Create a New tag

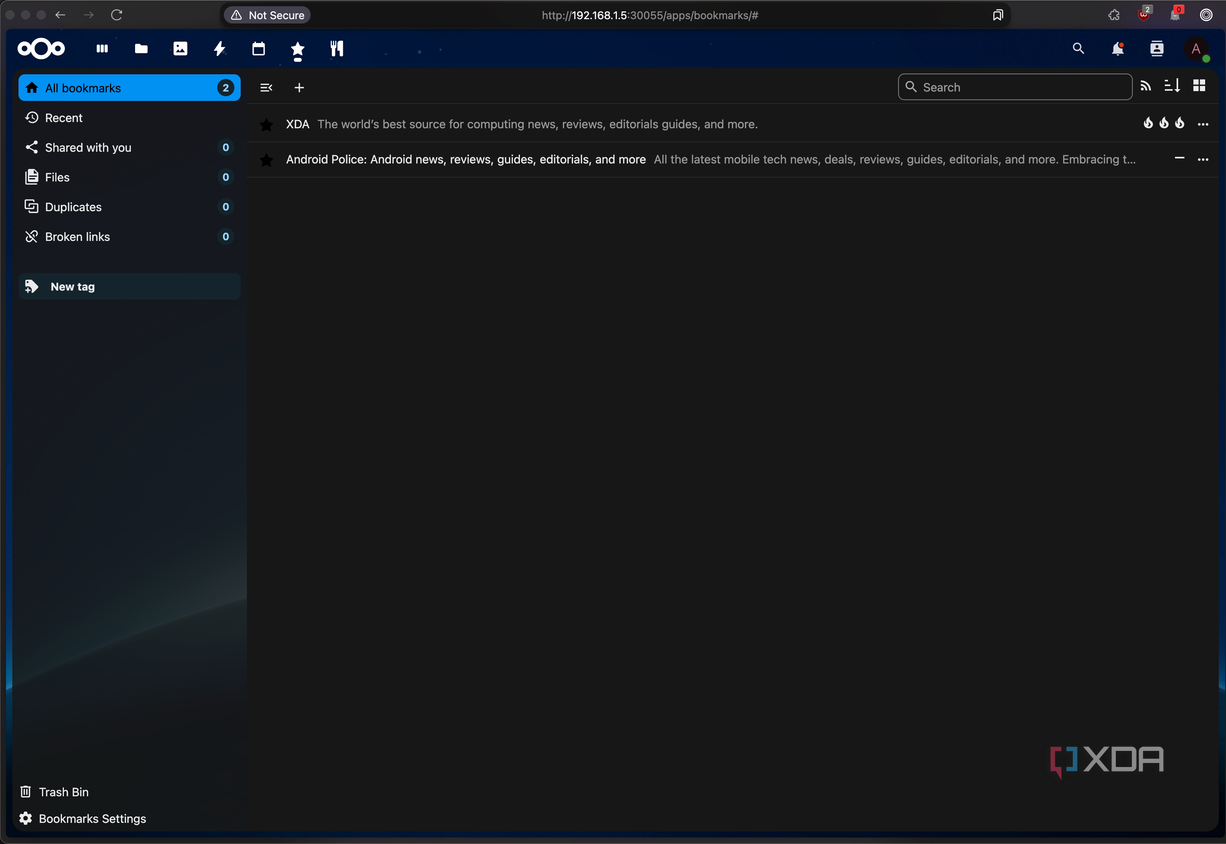[x=129, y=287]
